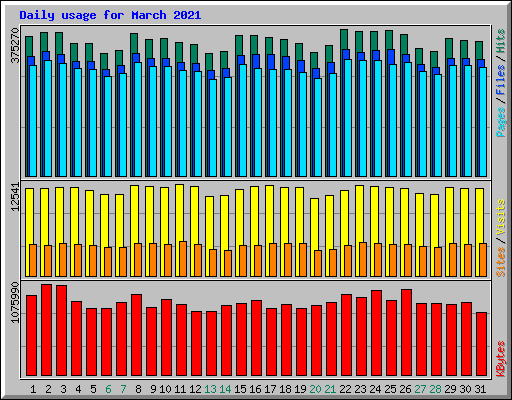Click day 30 on the date axis
The image size is (512, 400).
point(465,389)
